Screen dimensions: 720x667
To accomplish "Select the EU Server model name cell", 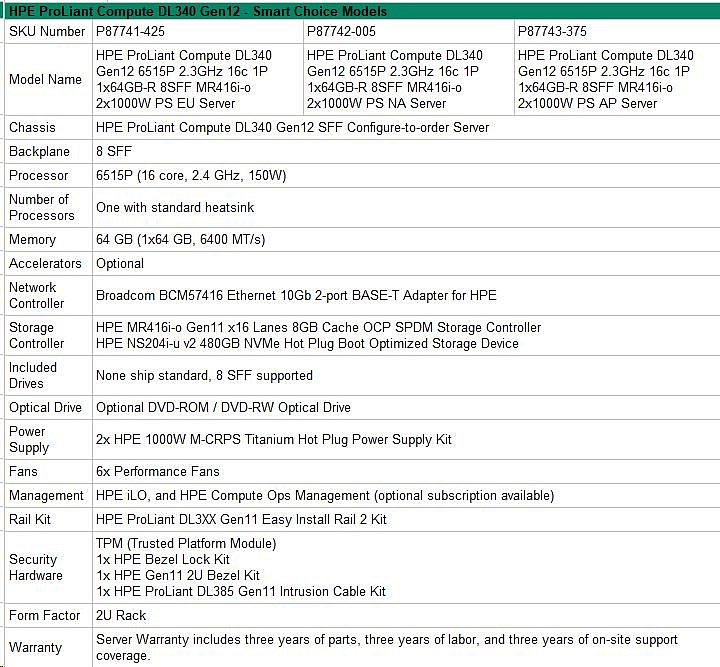I will pyautogui.click(x=196, y=79).
